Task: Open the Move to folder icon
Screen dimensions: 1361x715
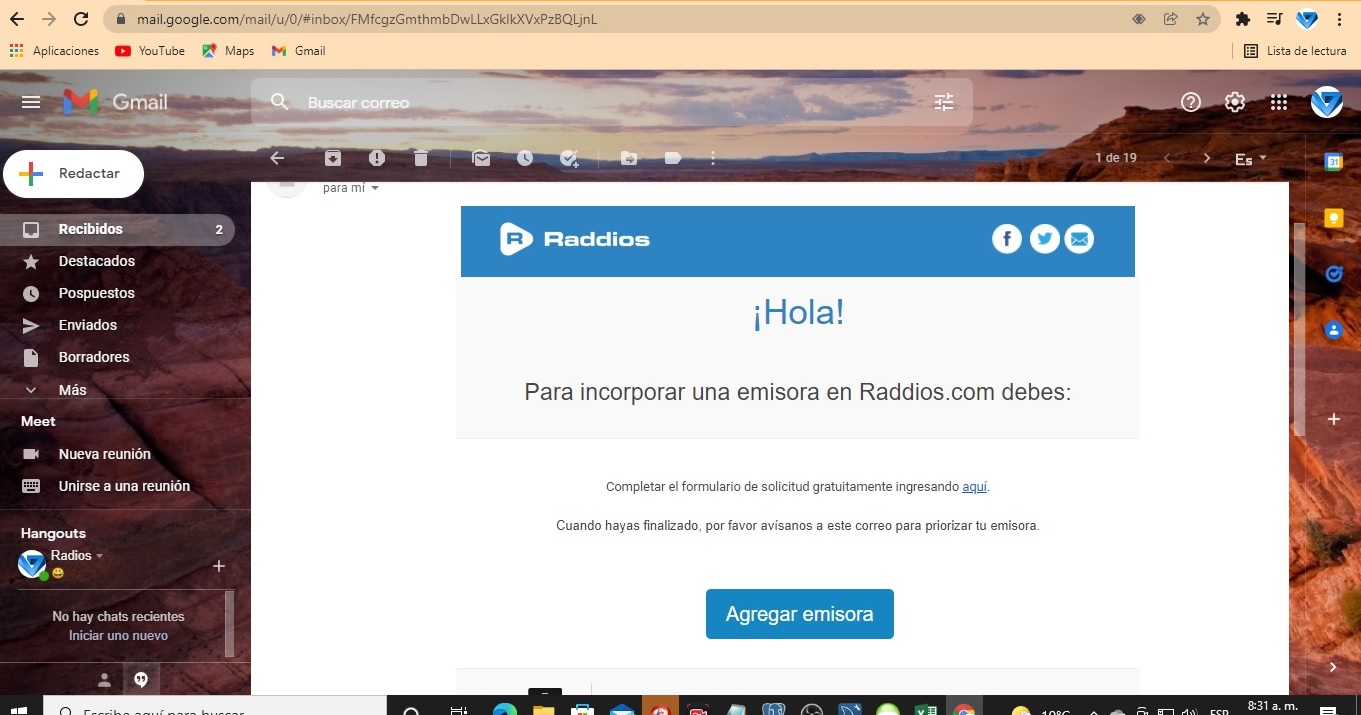Action: [628, 158]
